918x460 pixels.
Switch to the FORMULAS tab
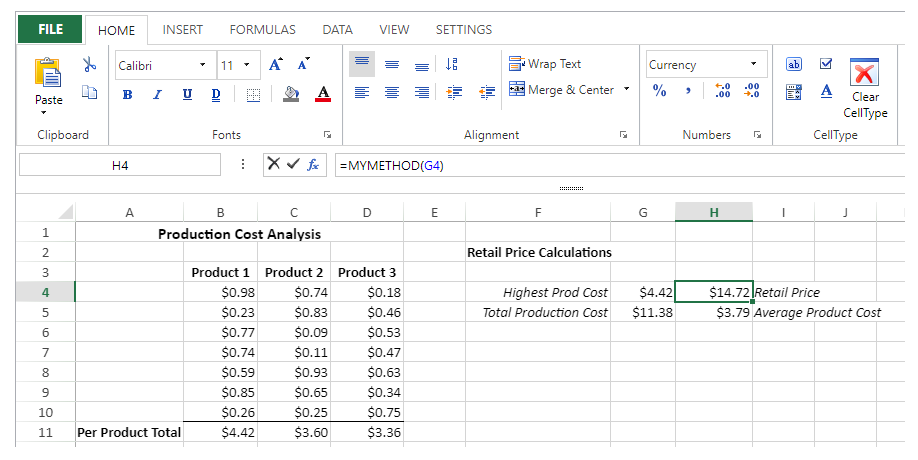pos(262,30)
